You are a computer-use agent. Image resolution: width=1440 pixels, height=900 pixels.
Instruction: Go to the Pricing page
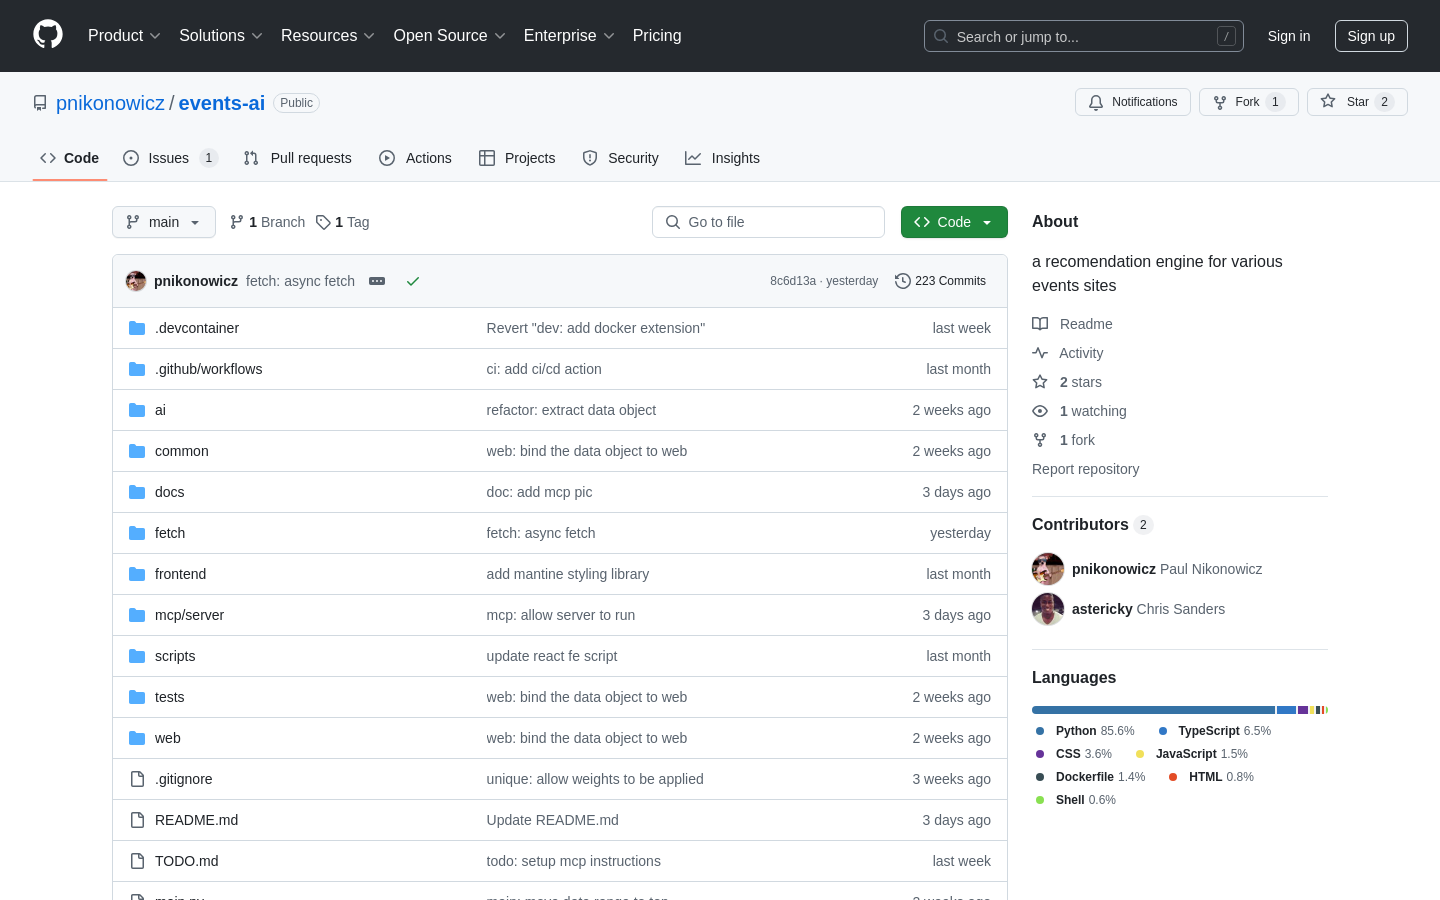(x=657, y=36)
